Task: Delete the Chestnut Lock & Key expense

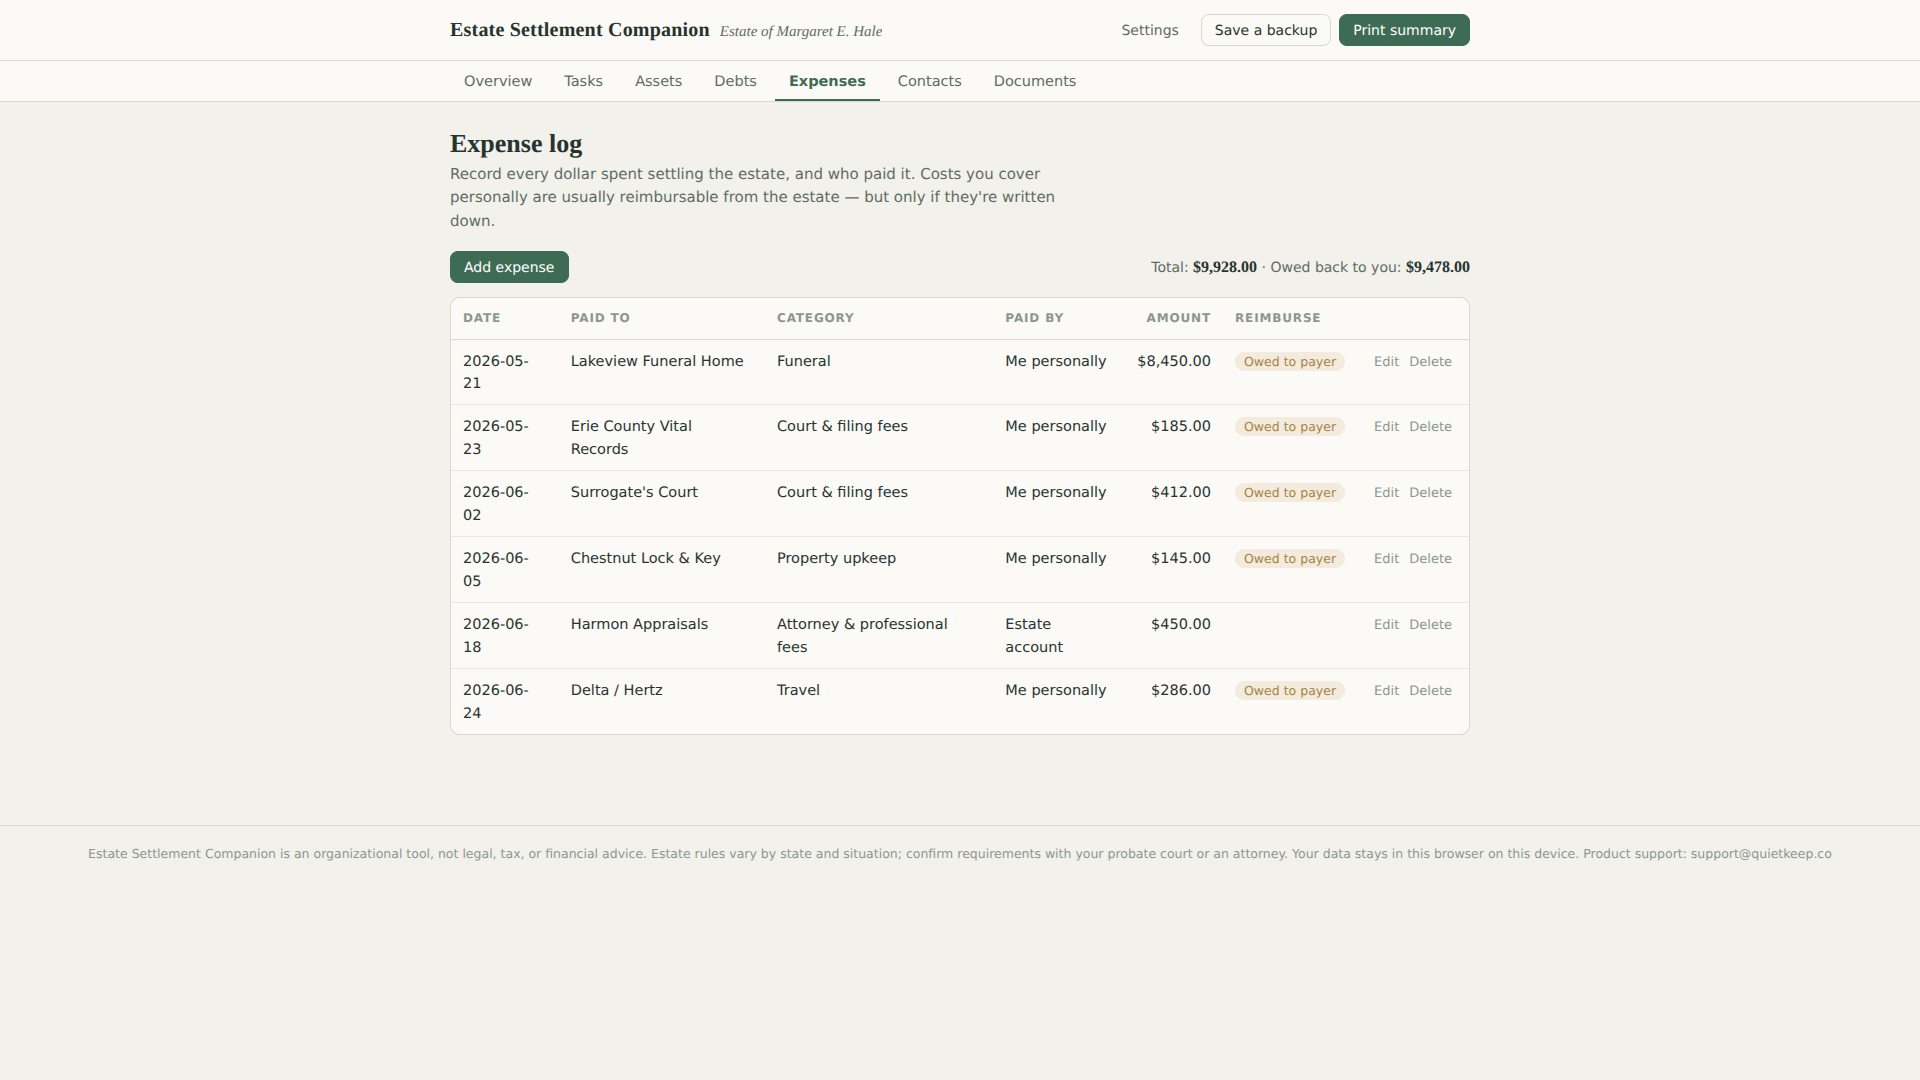Action: (1430, 559)
